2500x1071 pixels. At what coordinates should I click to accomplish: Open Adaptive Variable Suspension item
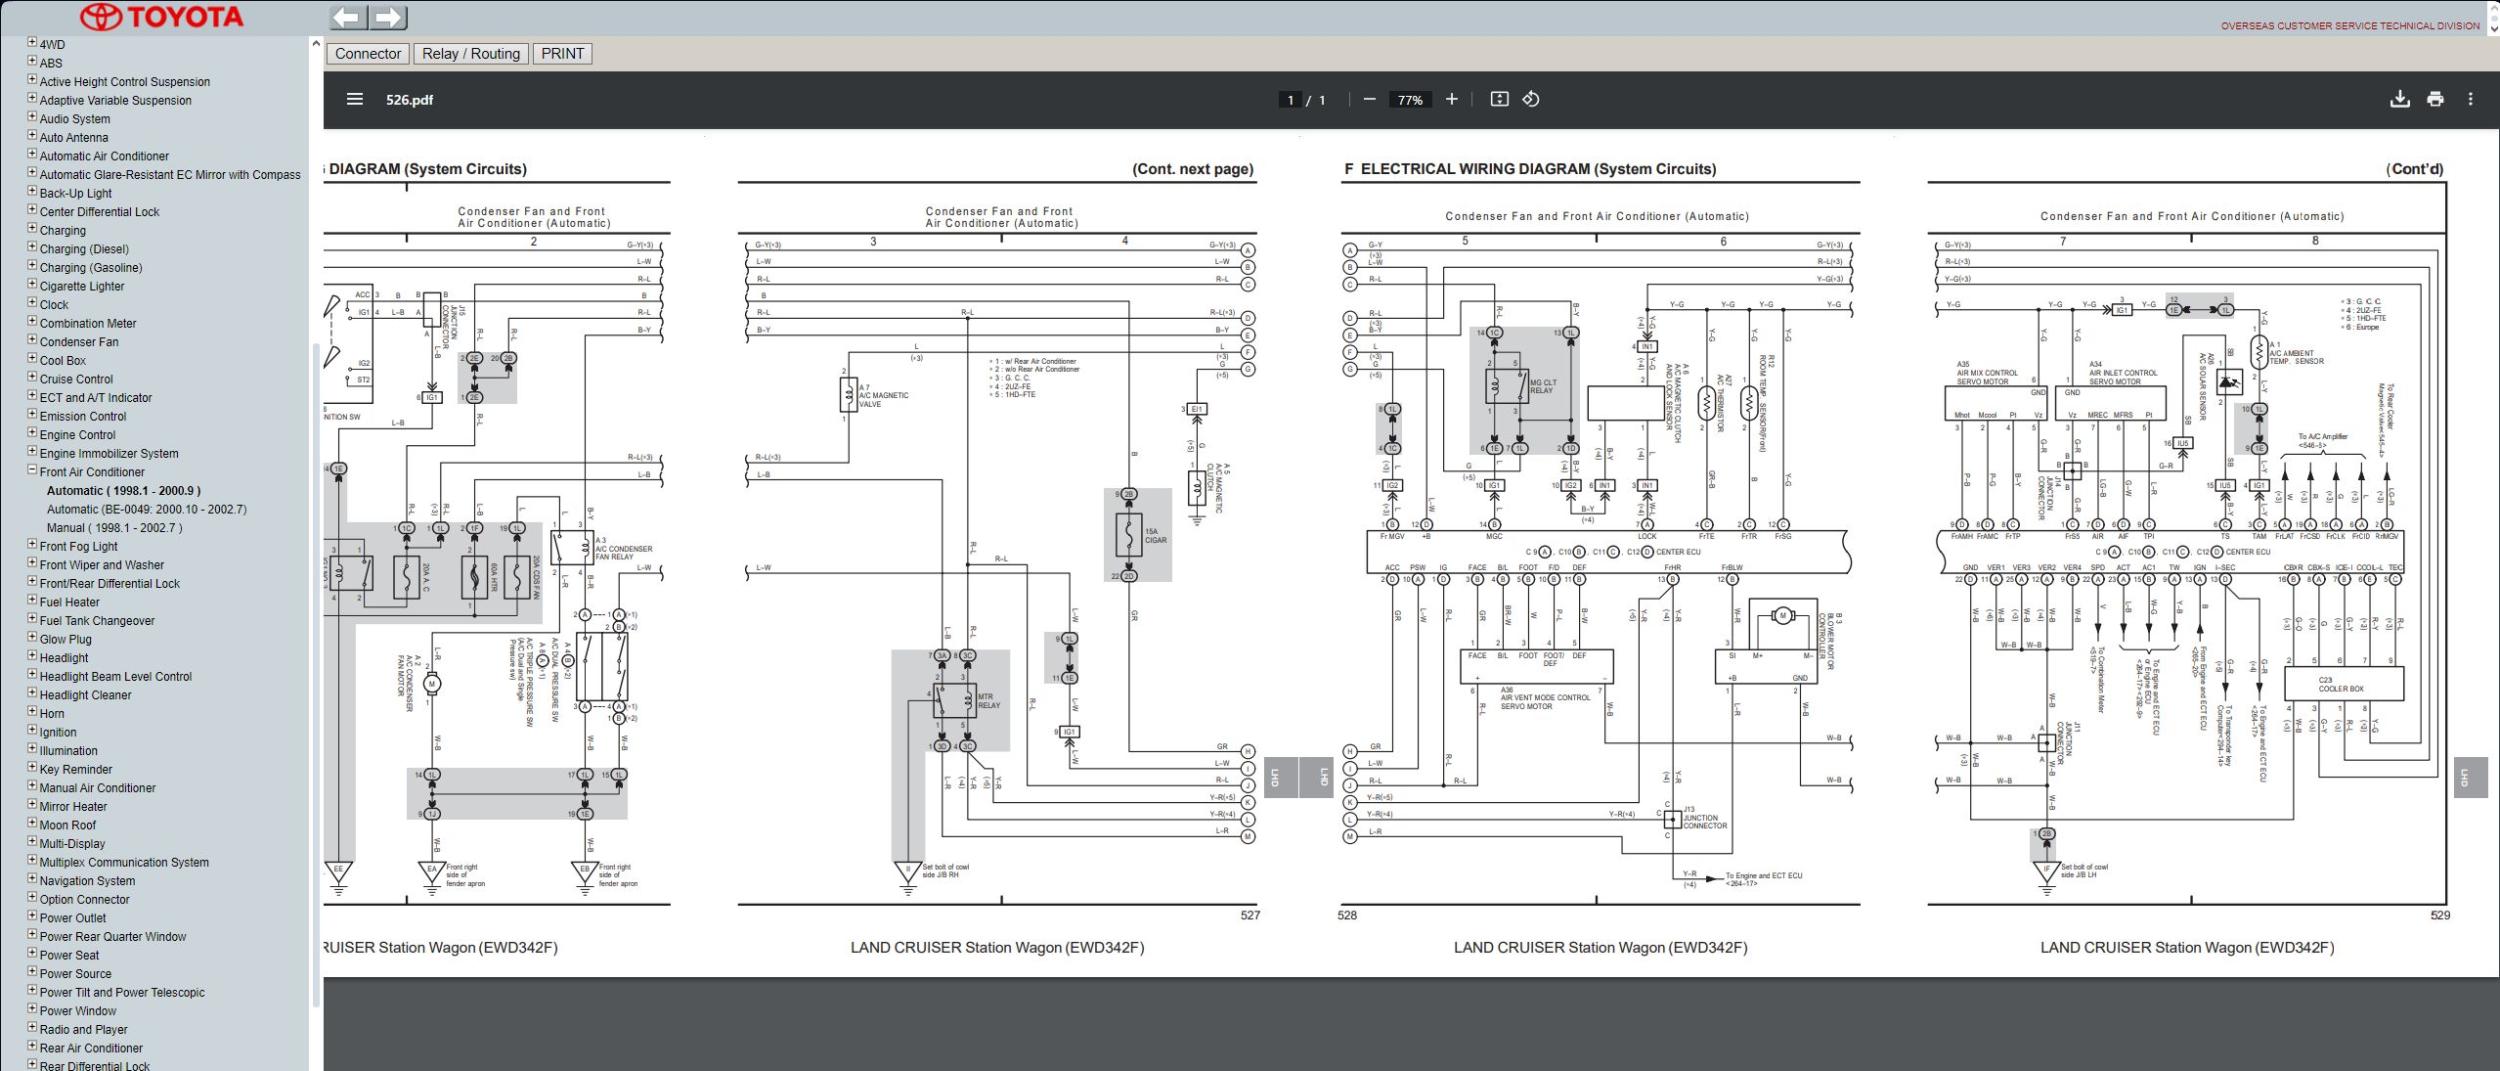click(x=116, y=100)
